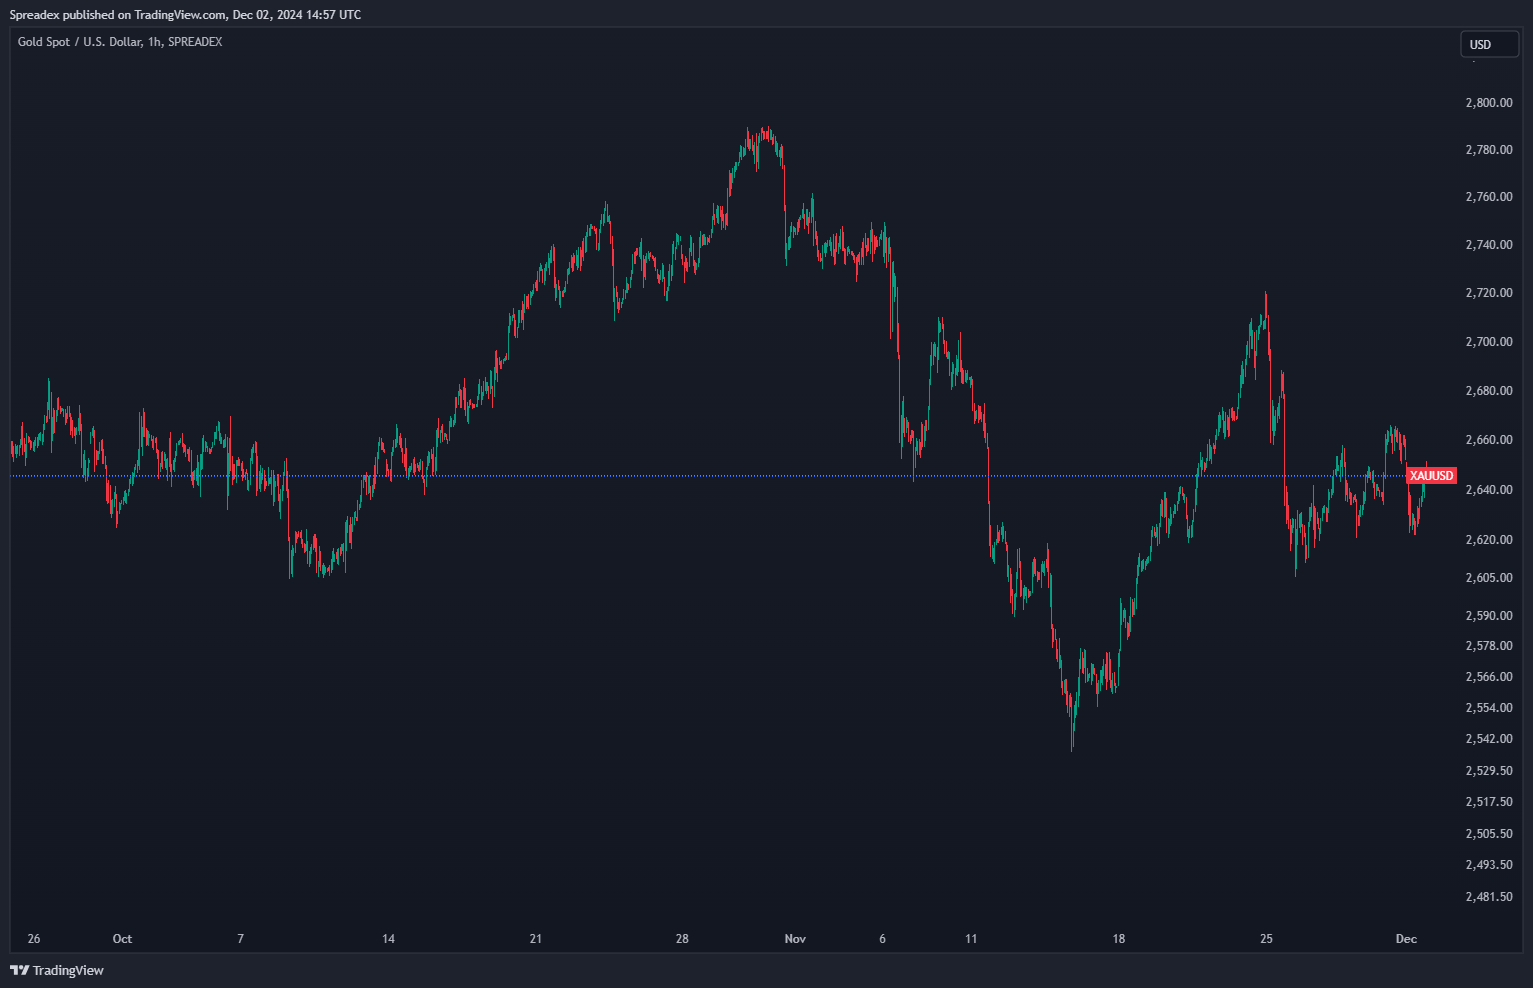Click the 2,566.00 price axis label
1533x988 pixels.
tap(1489, 677)
